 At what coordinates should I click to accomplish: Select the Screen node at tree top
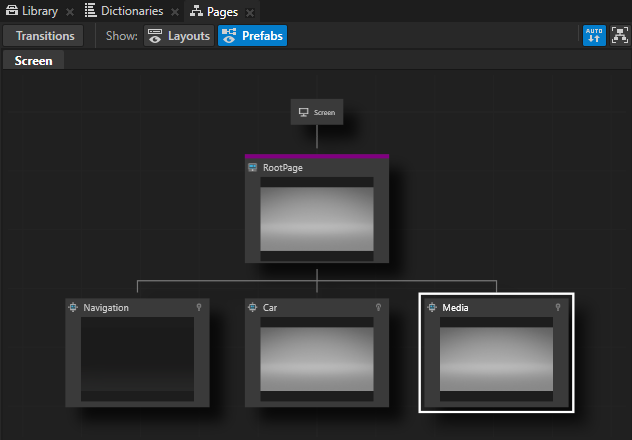pos(317,113)
